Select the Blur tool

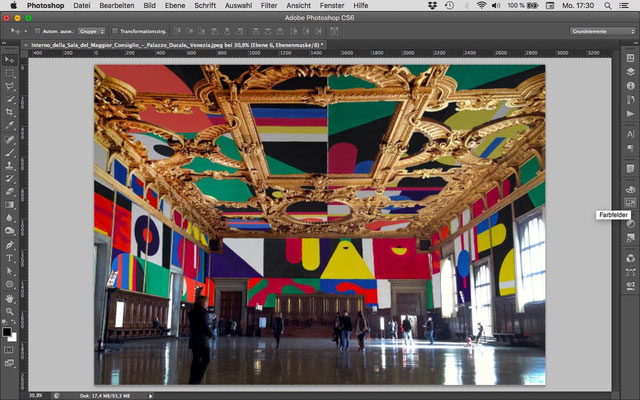(x=9, y=218)
